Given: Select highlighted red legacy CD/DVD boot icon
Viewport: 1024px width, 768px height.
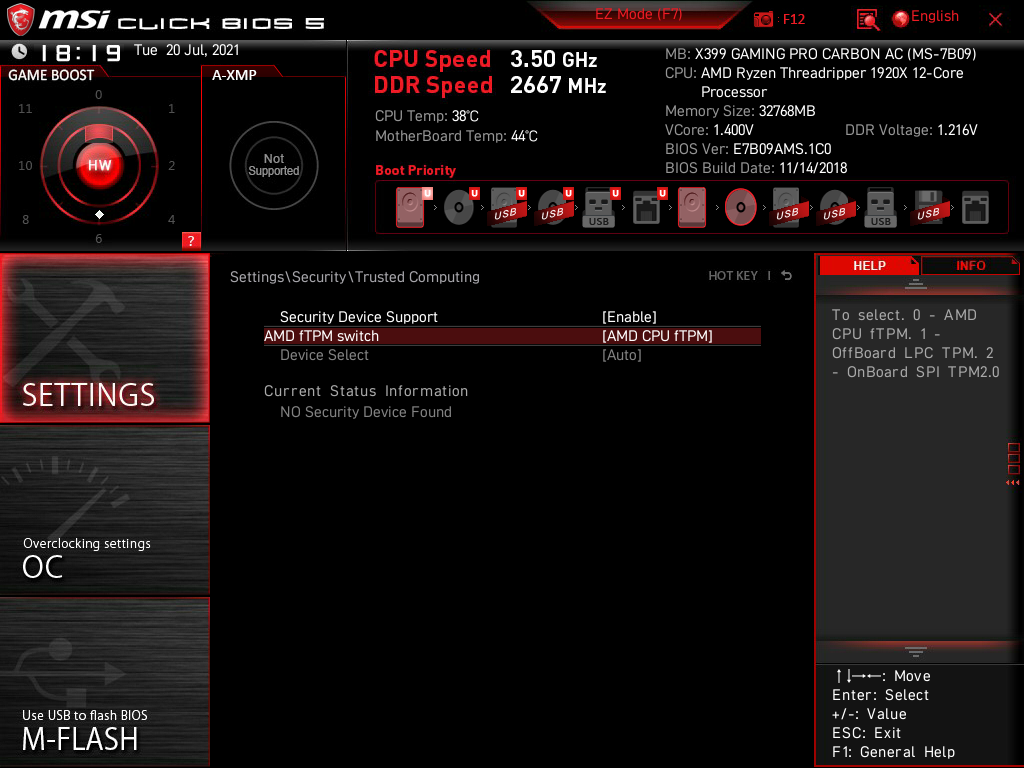Looking at the screenshot, I should [x=741, y=207].
